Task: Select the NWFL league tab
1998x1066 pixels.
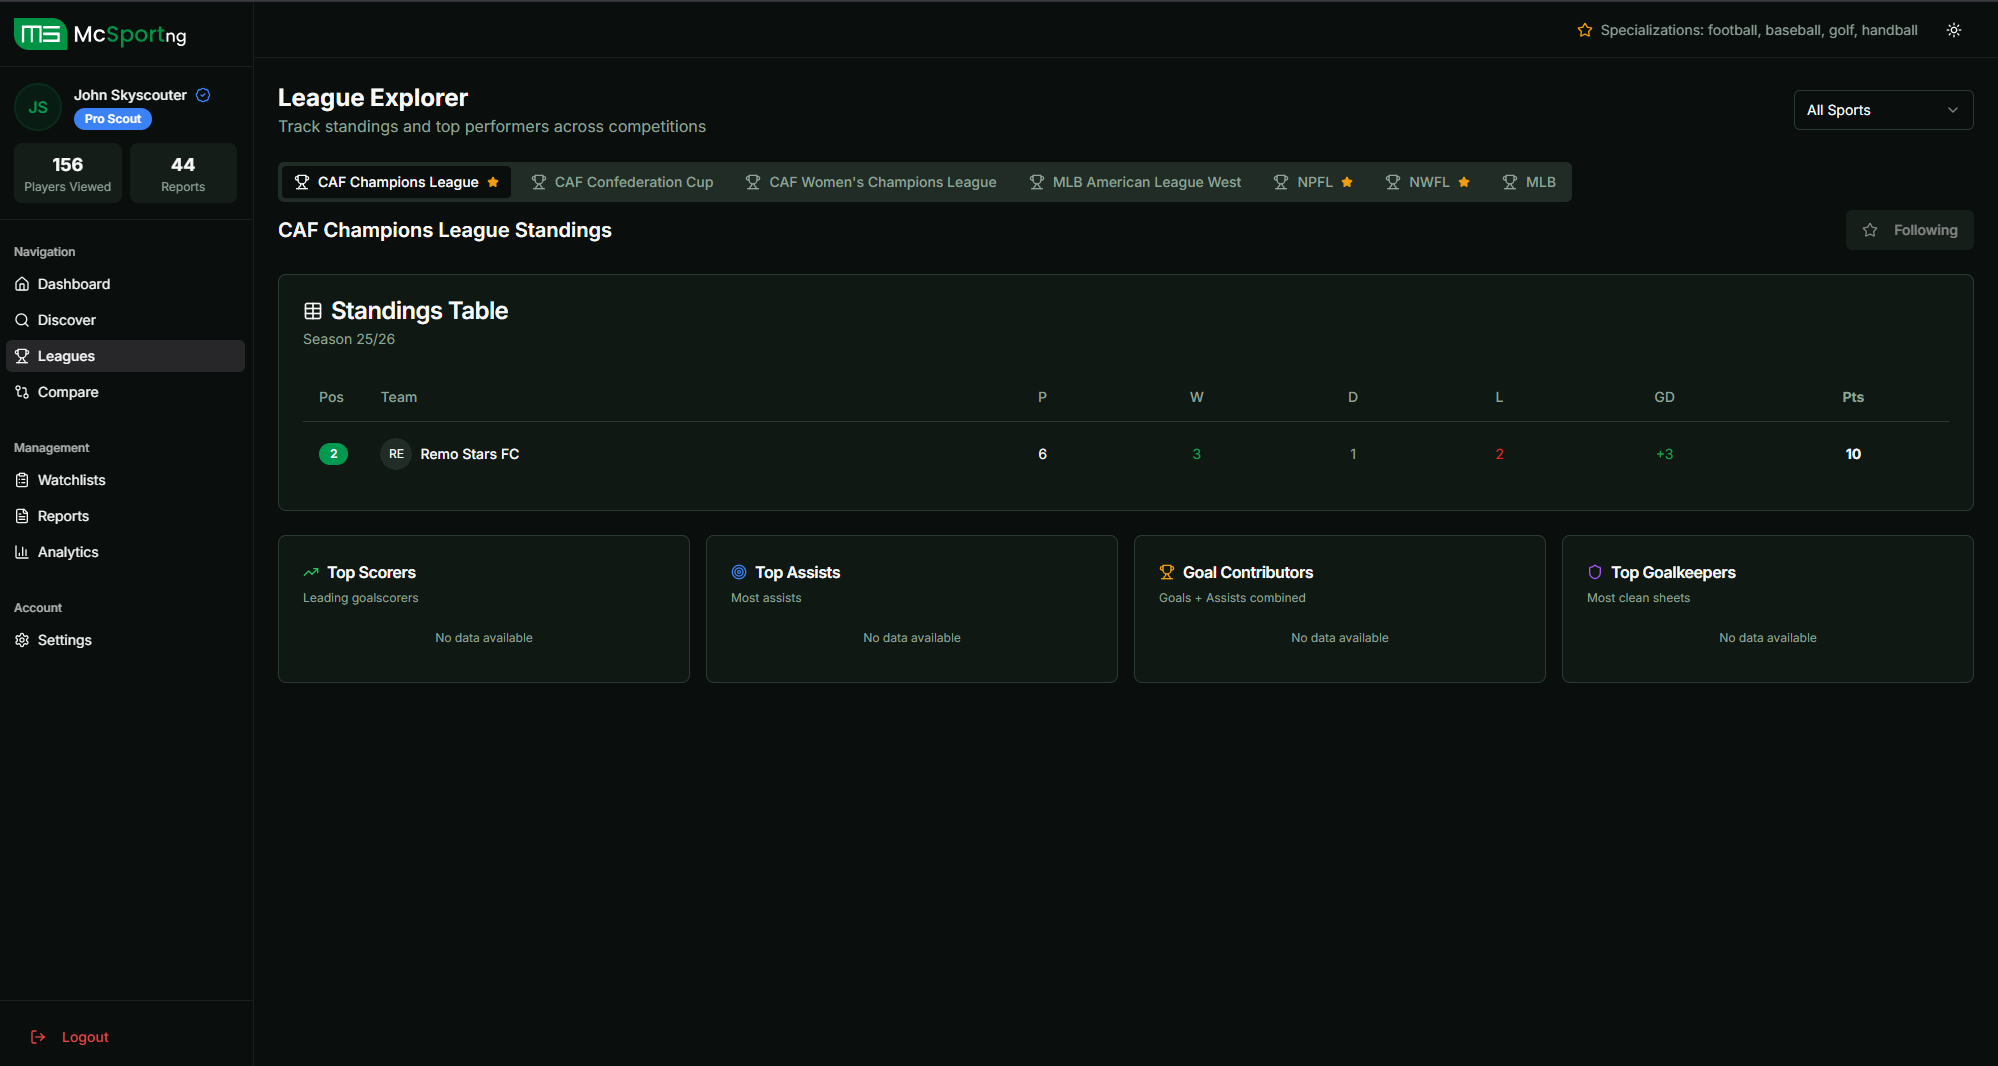Action: tap(1427, 182)
